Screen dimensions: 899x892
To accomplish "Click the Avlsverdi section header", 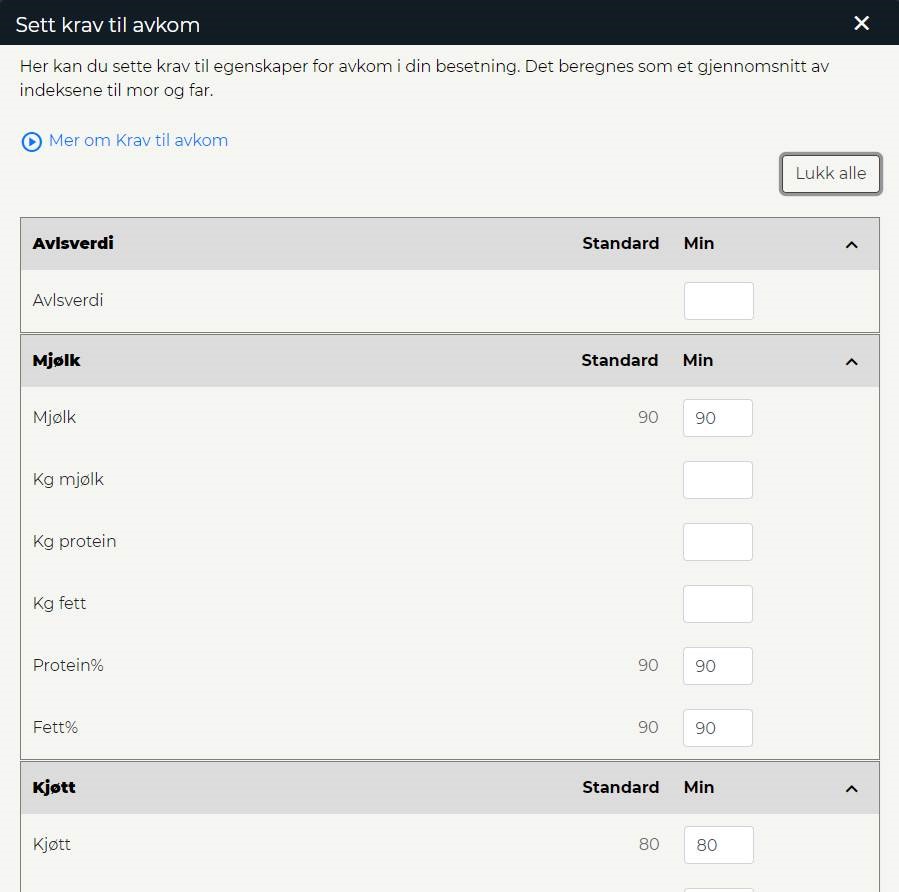I will coord(450,244).
